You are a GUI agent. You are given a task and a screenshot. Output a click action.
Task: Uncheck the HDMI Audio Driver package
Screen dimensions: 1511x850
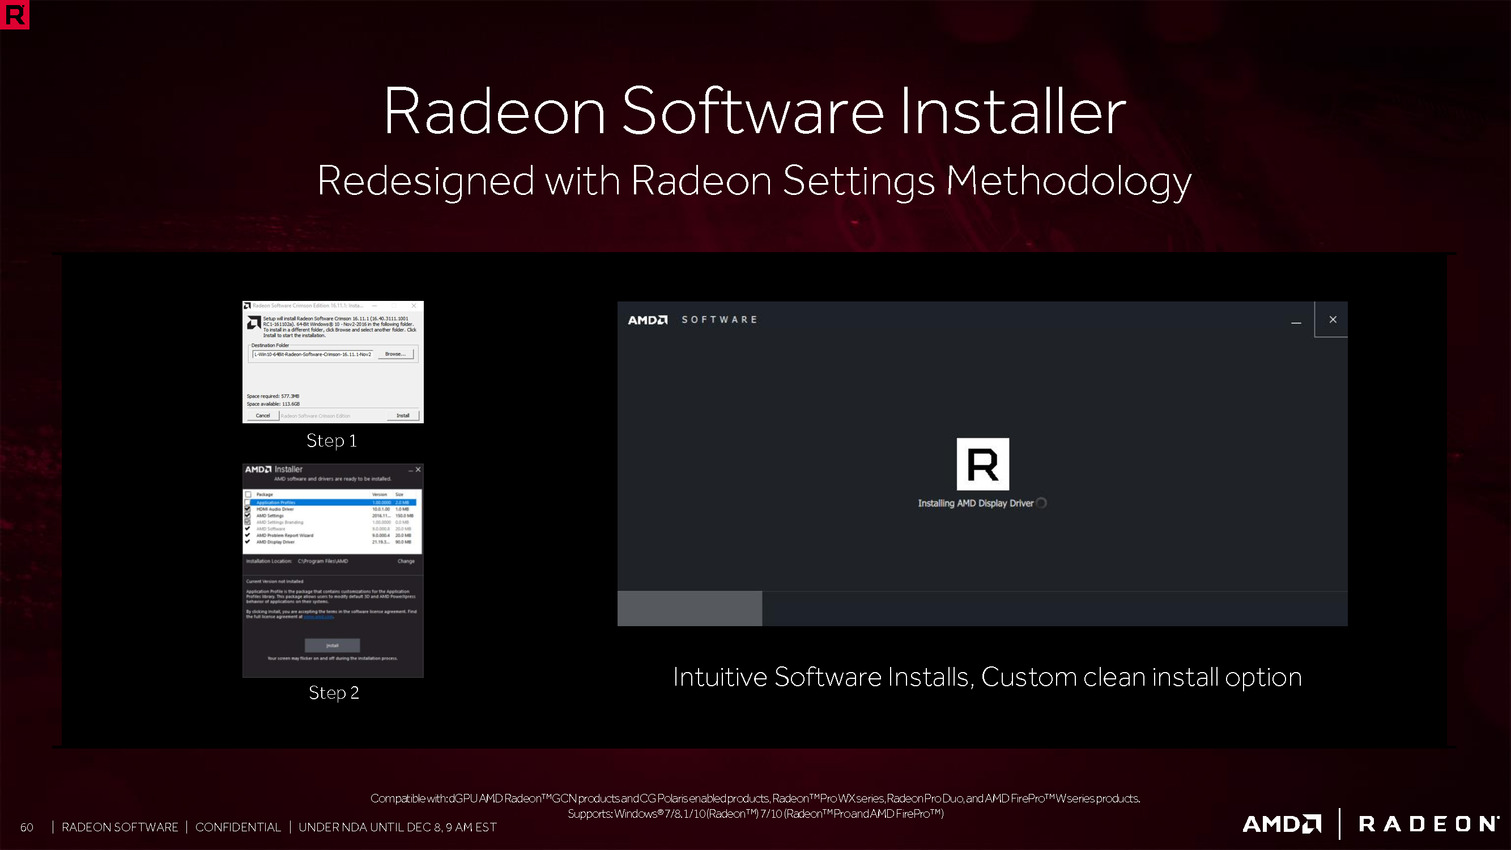pos(248,509)
